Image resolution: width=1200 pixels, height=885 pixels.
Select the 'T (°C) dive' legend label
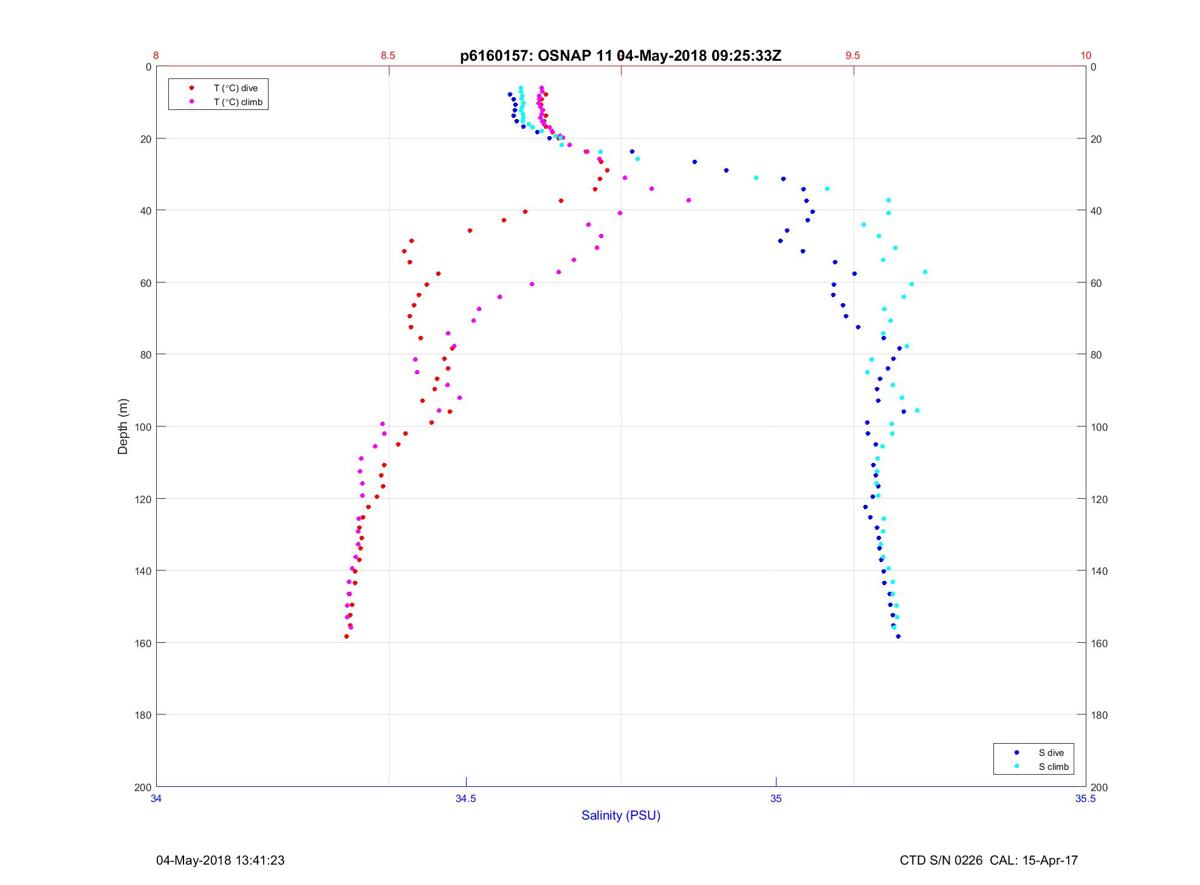[235, 88]
